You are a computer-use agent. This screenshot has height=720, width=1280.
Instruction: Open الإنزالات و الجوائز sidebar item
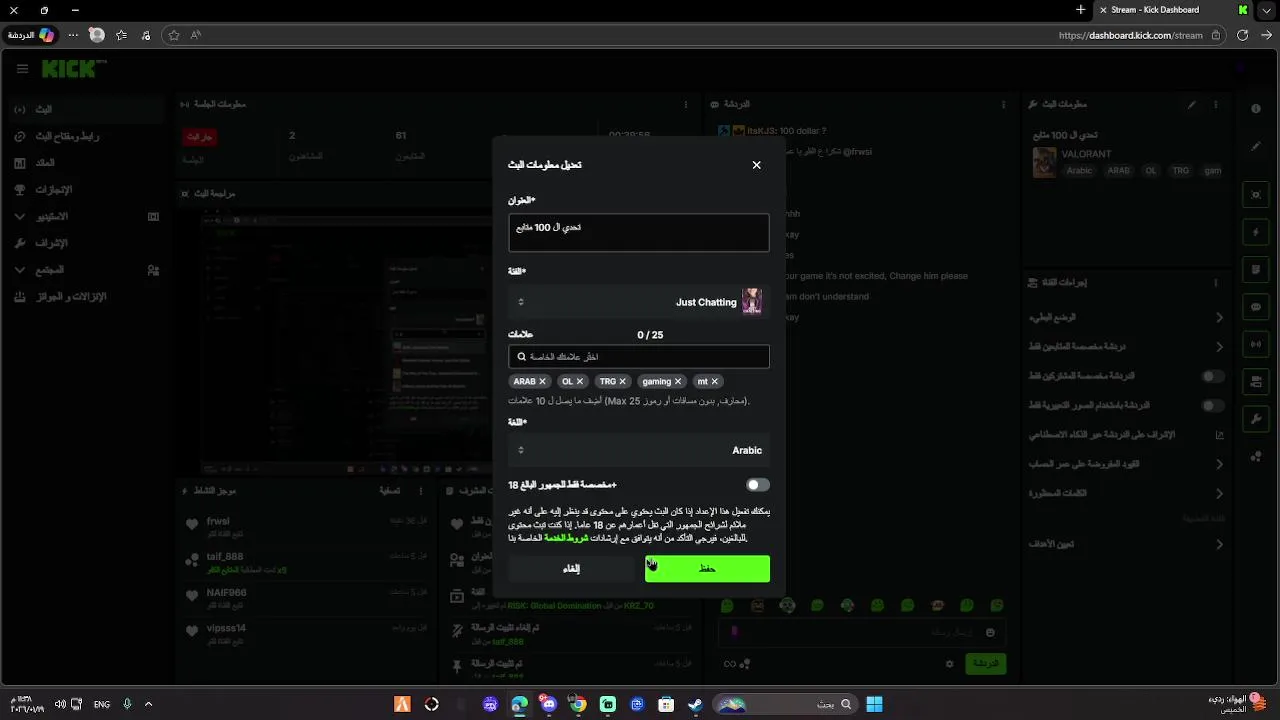[85, 297]
